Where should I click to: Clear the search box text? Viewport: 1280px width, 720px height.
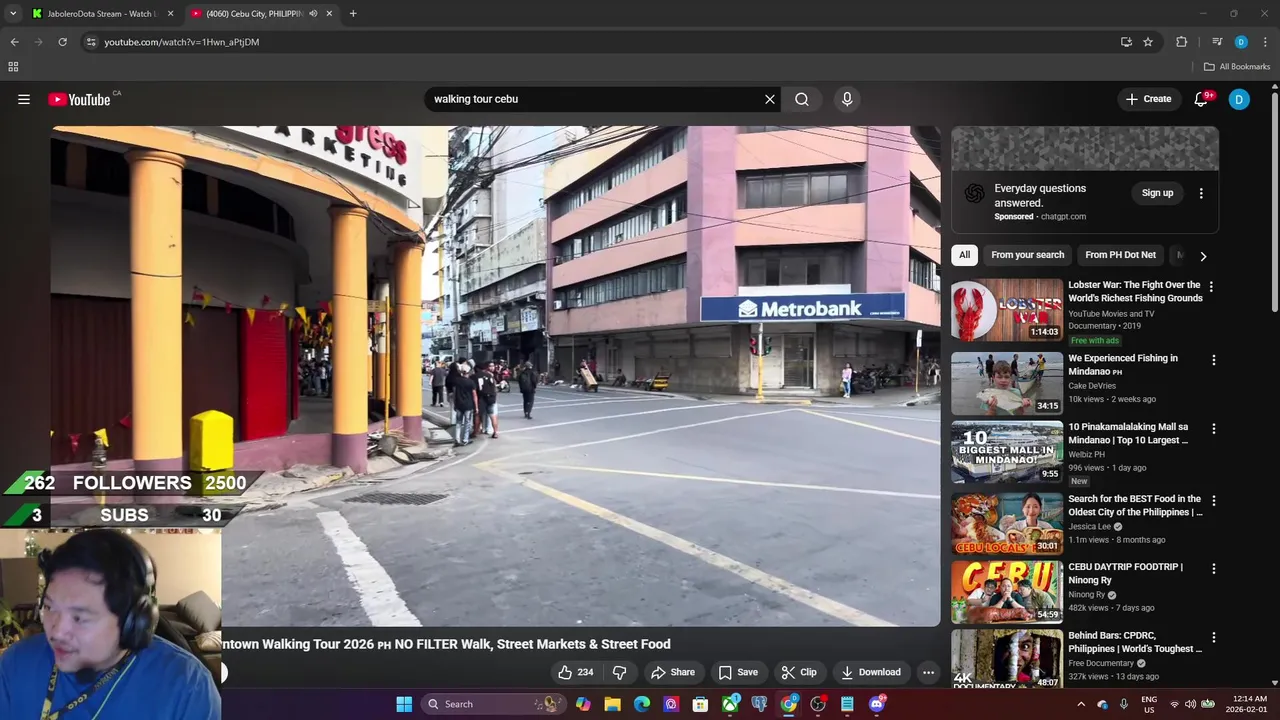coord(770,99)
